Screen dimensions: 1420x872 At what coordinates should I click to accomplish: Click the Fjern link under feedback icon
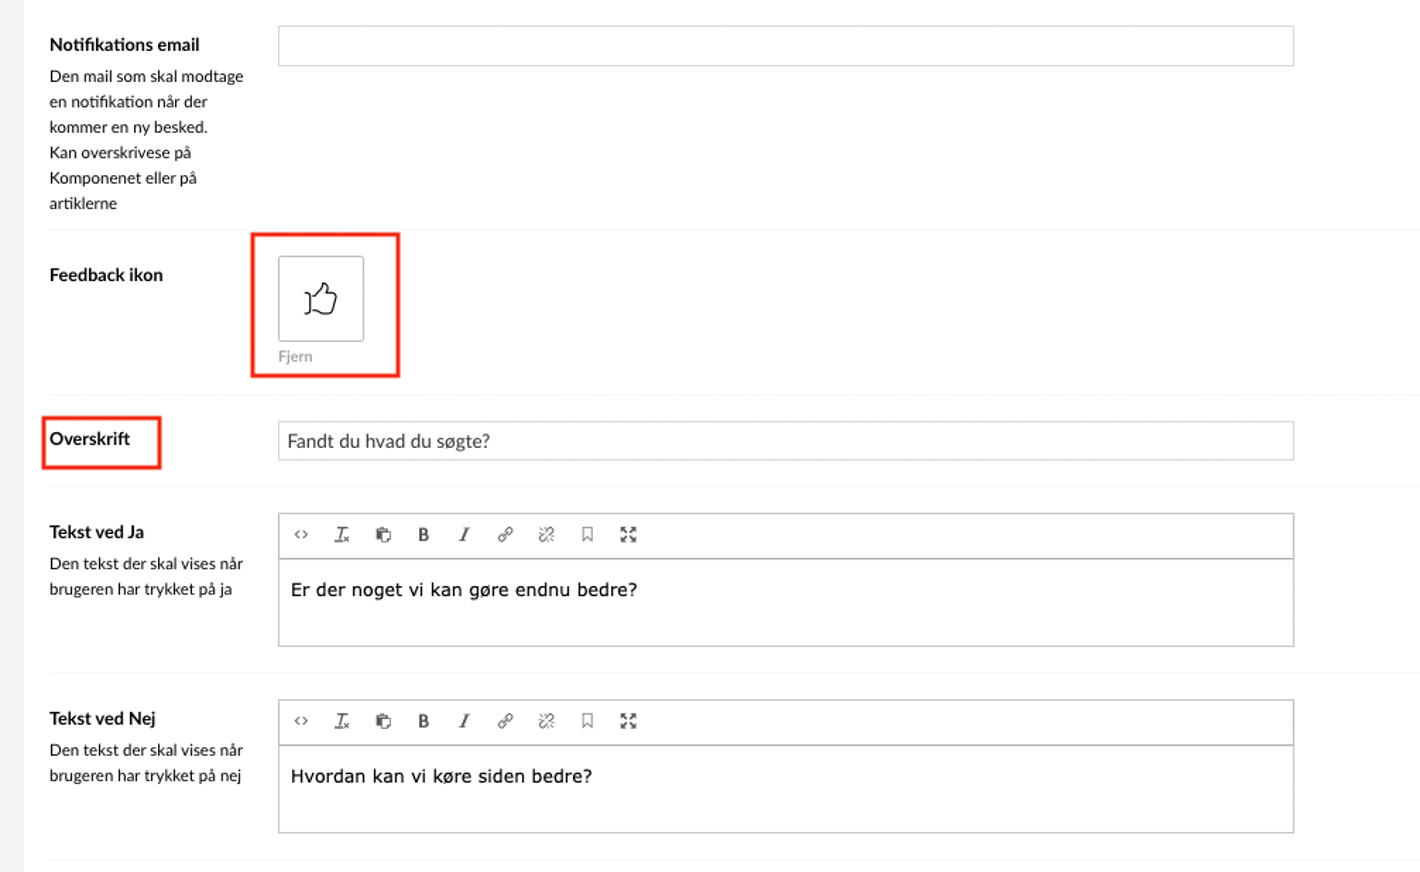click(295, 357)
